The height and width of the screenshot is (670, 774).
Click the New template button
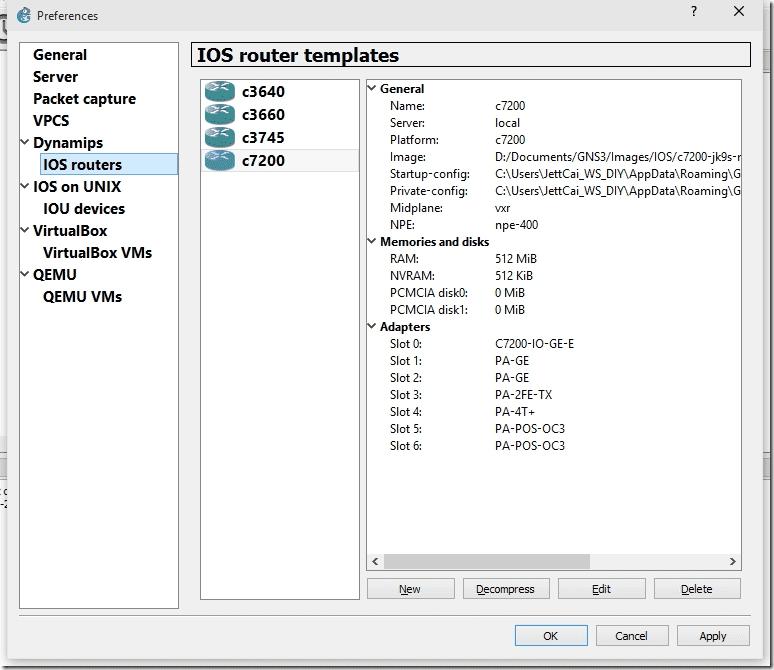click(x=410, y=589)
